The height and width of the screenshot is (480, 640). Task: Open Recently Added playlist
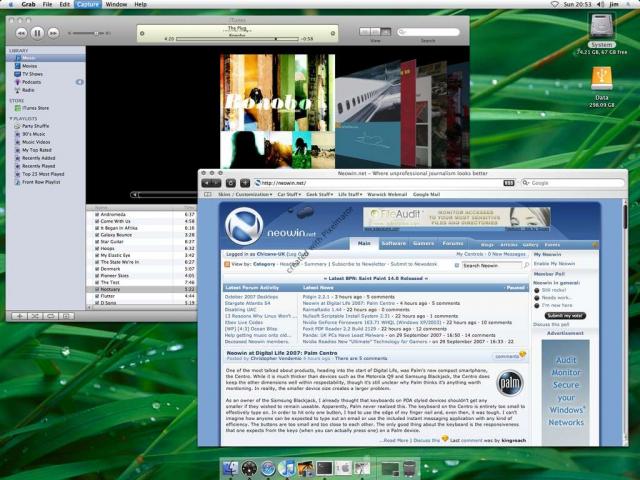(x=38, y=158)
